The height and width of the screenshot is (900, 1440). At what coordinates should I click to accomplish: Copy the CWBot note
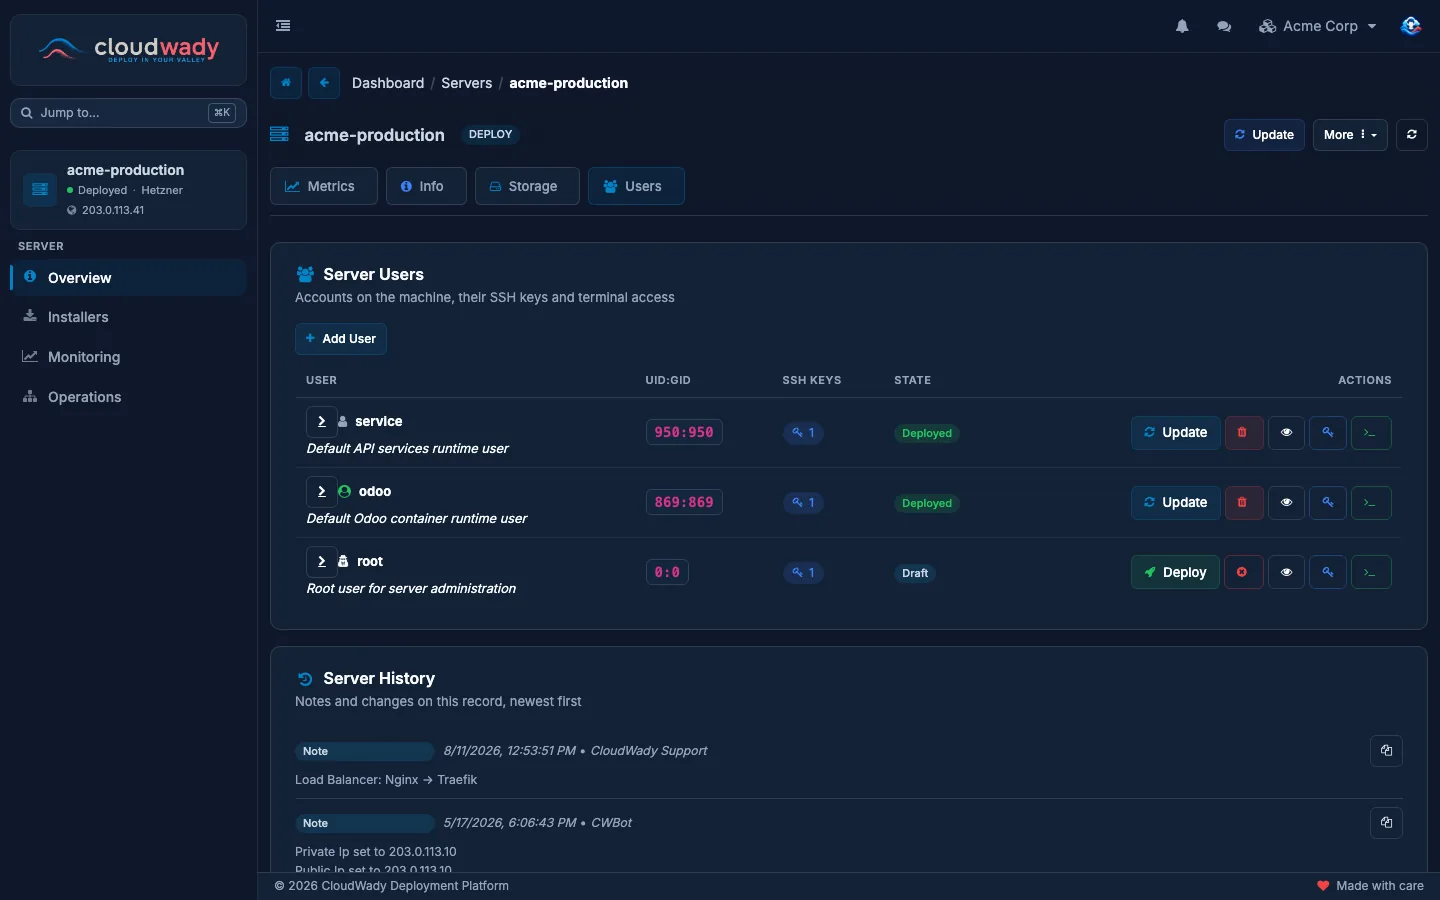tap(1386, 823)
